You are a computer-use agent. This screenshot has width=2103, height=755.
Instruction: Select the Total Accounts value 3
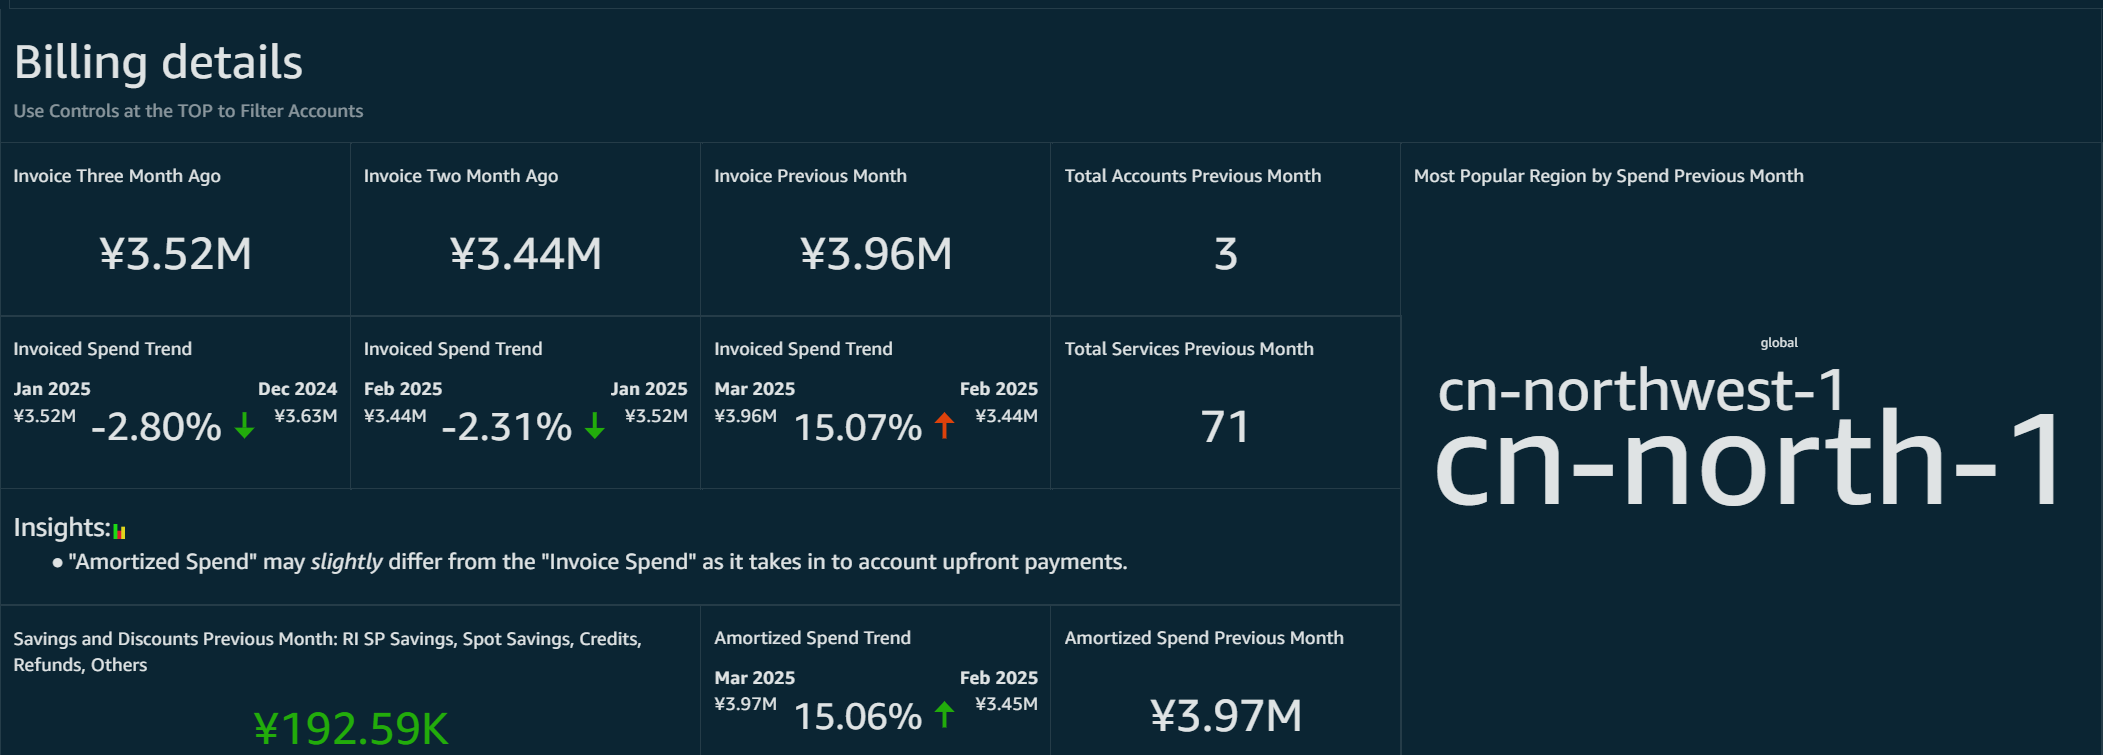click(1226, 254)
